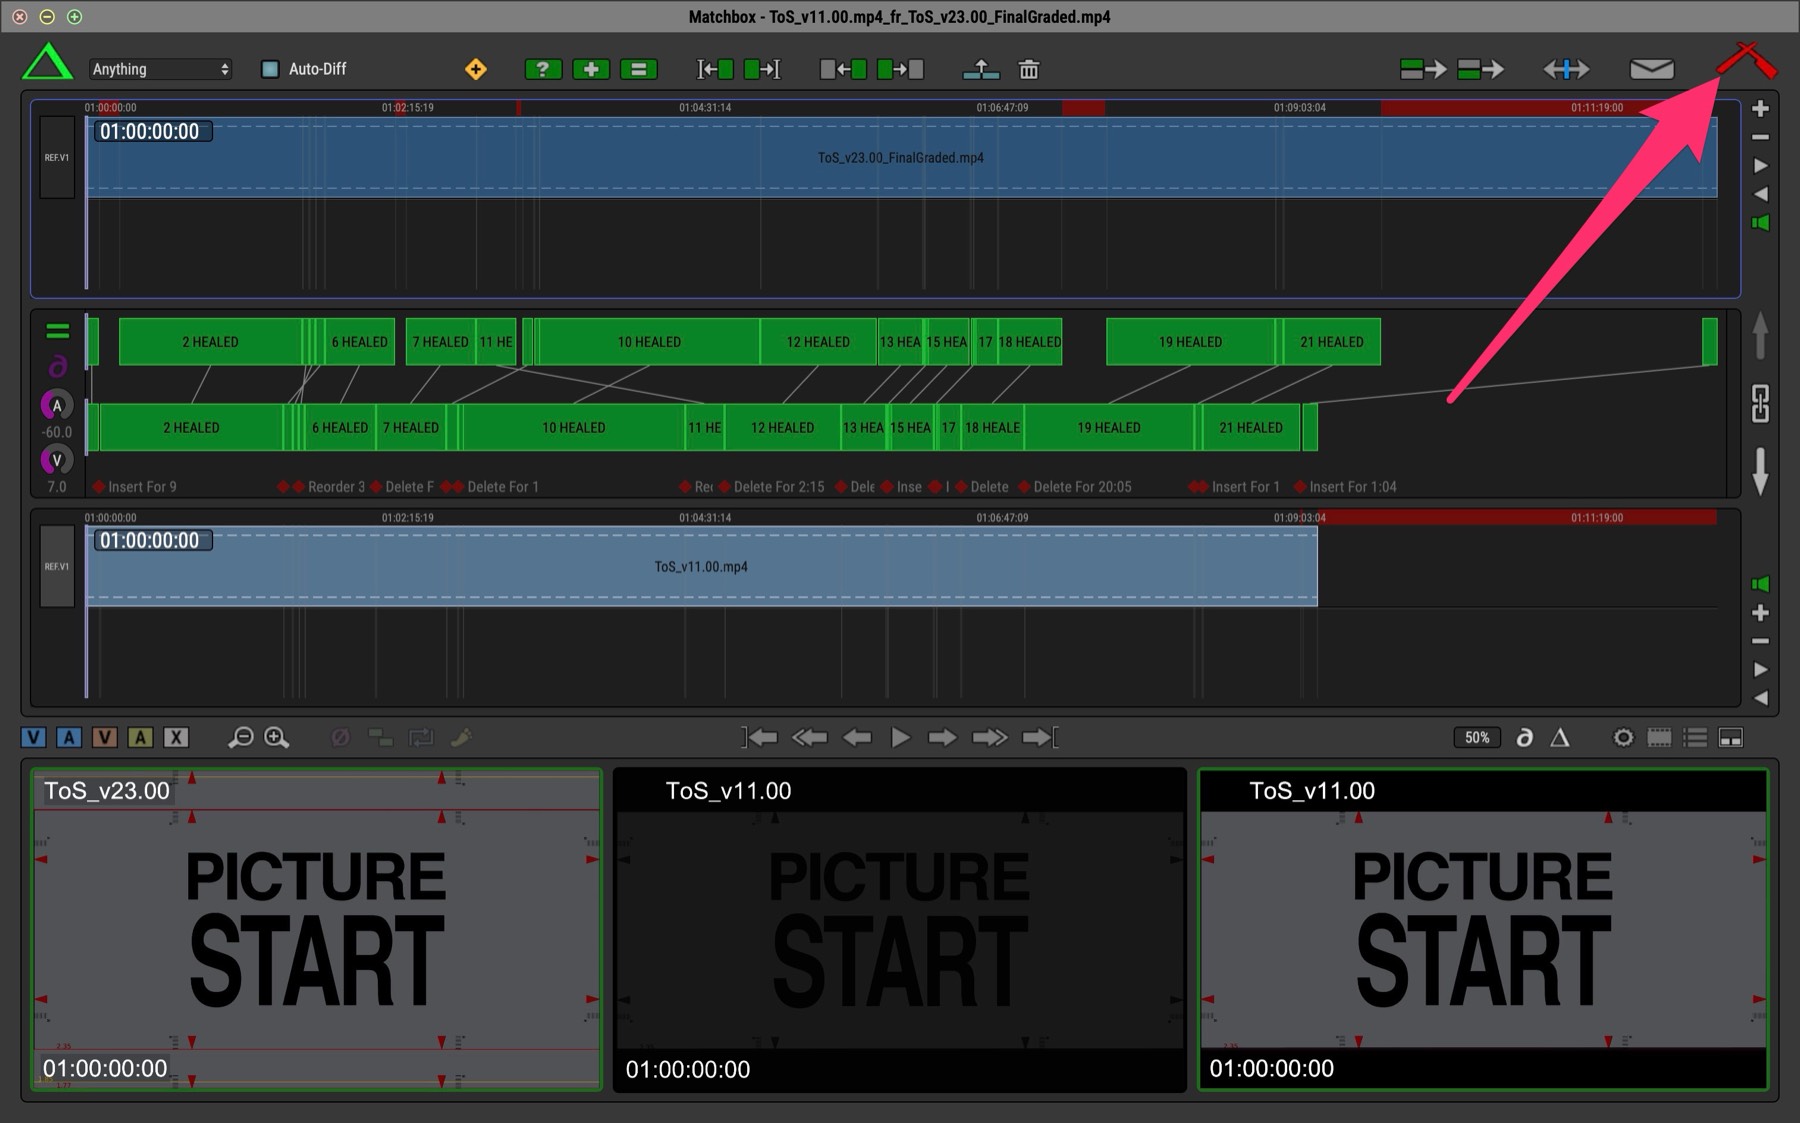Screen dimensions: 1800x1123
Task: Click right-pointing triangle beside top timeline
Action: (1761, 166)
